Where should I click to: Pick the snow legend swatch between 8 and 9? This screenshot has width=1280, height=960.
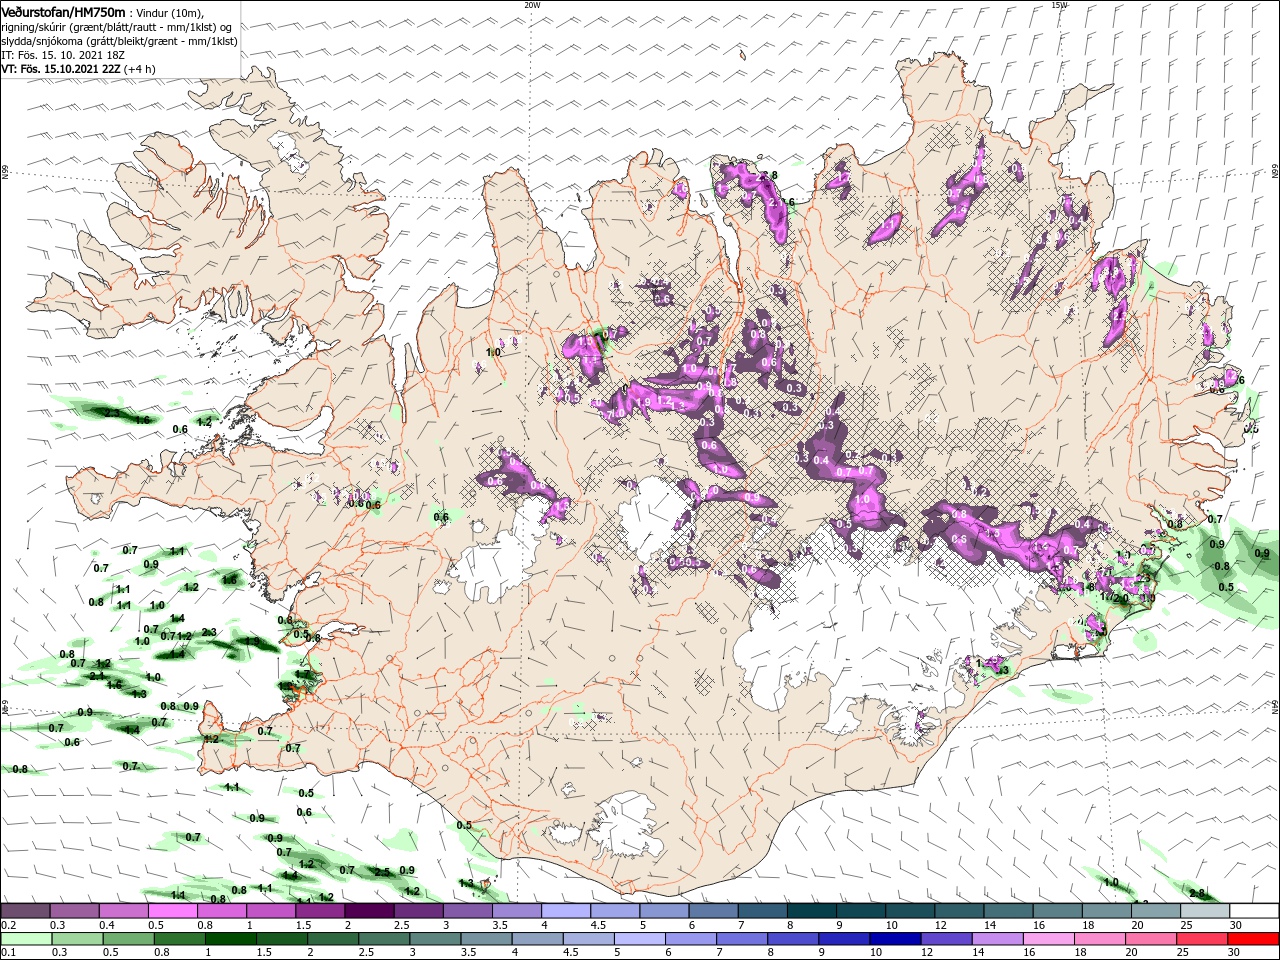pos(812,911)
